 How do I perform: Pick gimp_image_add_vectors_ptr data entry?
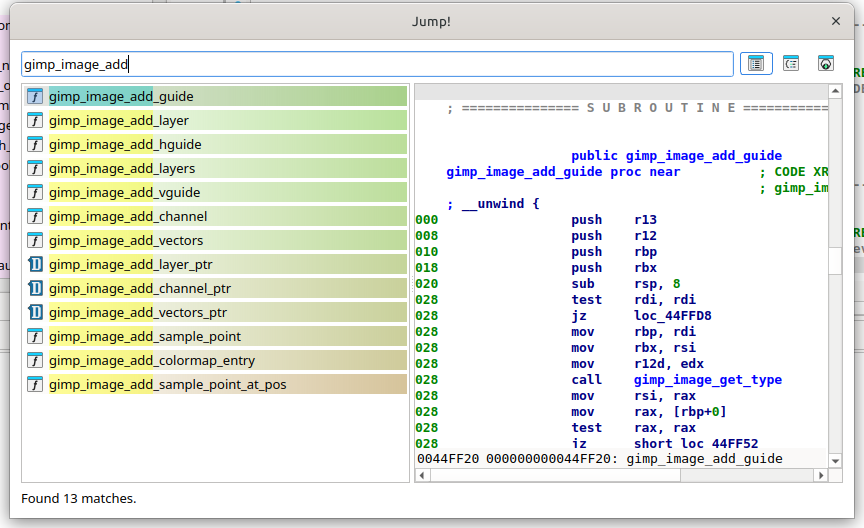tap(216, 313)
